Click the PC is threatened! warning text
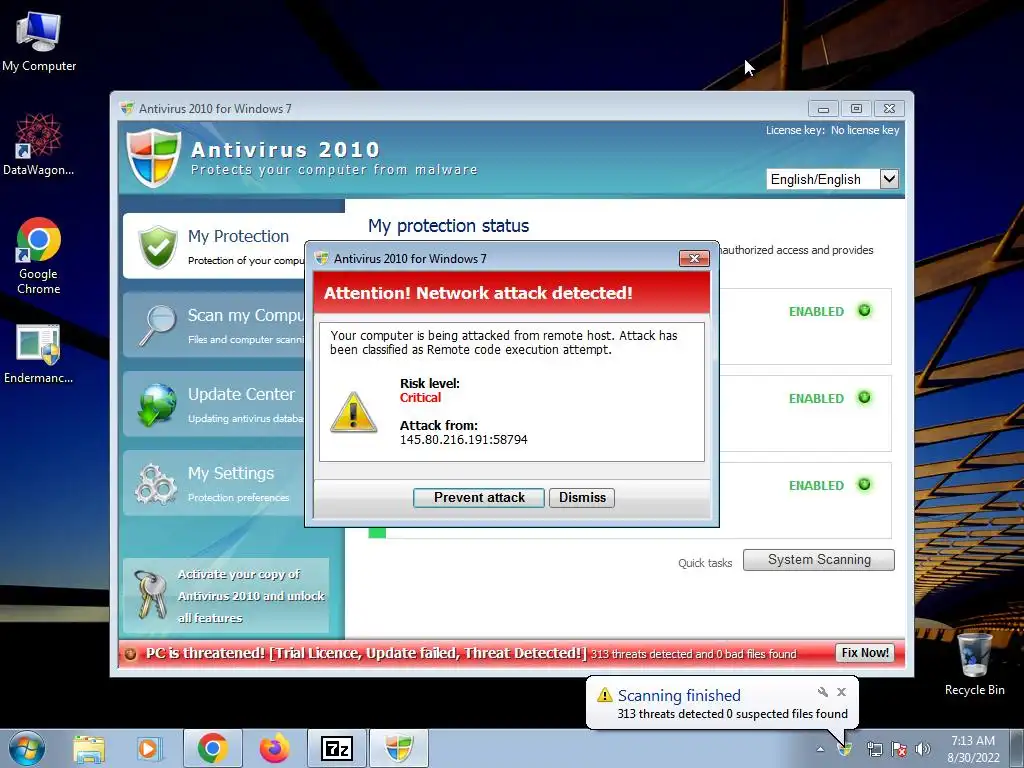Image resolution: width=1024 pixels, height=768 pixels. [x=366, y=653]
